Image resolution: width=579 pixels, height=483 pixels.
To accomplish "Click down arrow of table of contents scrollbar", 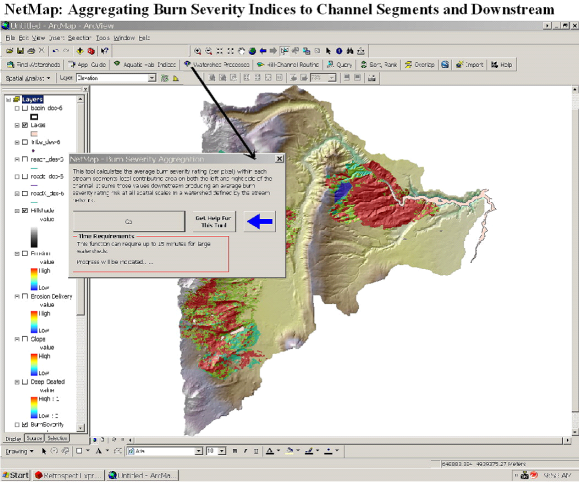I will pyautogui.click(x=81, y=428).
